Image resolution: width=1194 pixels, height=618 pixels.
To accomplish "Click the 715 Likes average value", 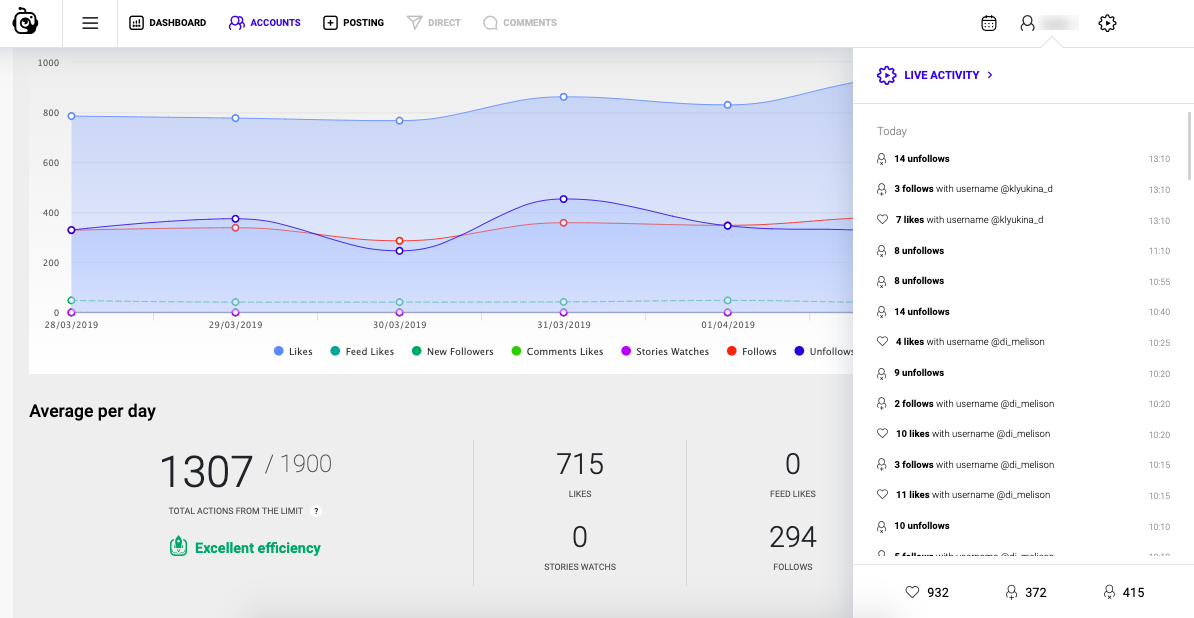I will pos(579,464).
